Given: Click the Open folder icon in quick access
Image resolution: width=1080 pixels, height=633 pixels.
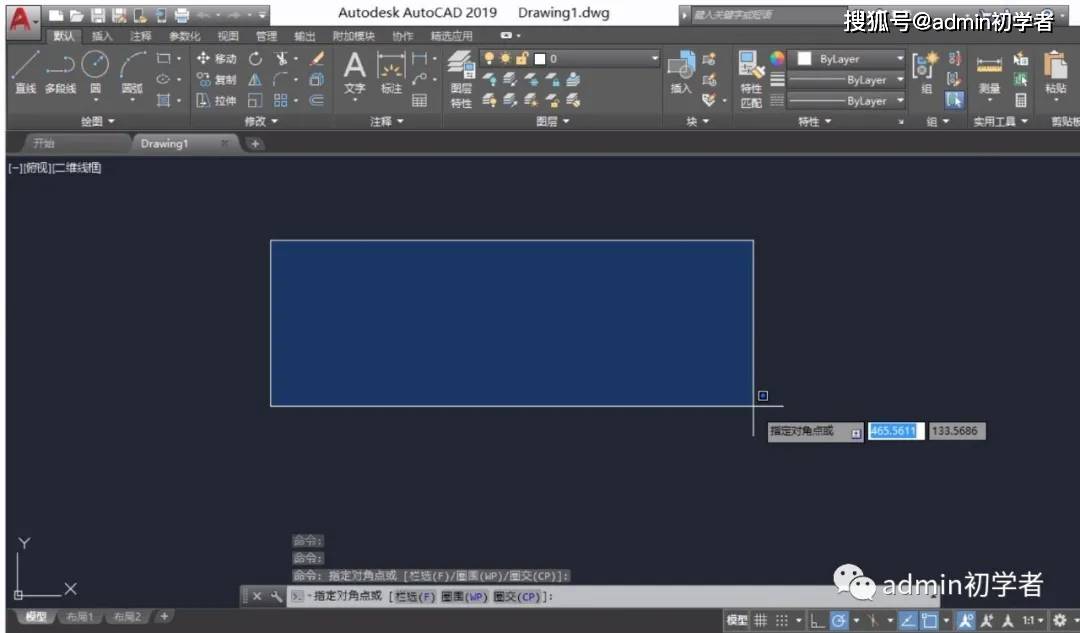Looking at the screenshot, I should coord(76,15).
